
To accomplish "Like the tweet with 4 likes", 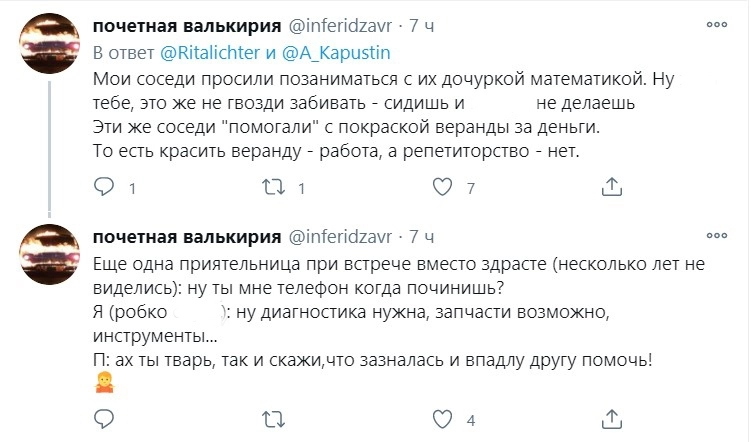I will point(442,418).
